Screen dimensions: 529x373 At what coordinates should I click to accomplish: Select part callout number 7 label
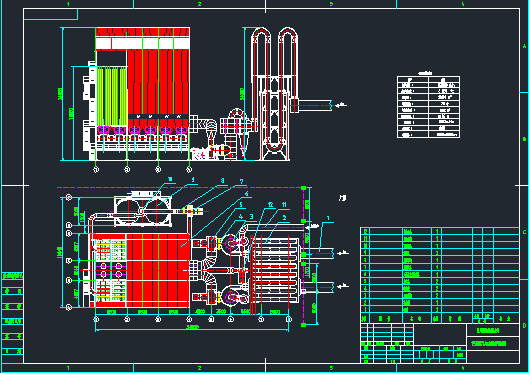(241, 182)
